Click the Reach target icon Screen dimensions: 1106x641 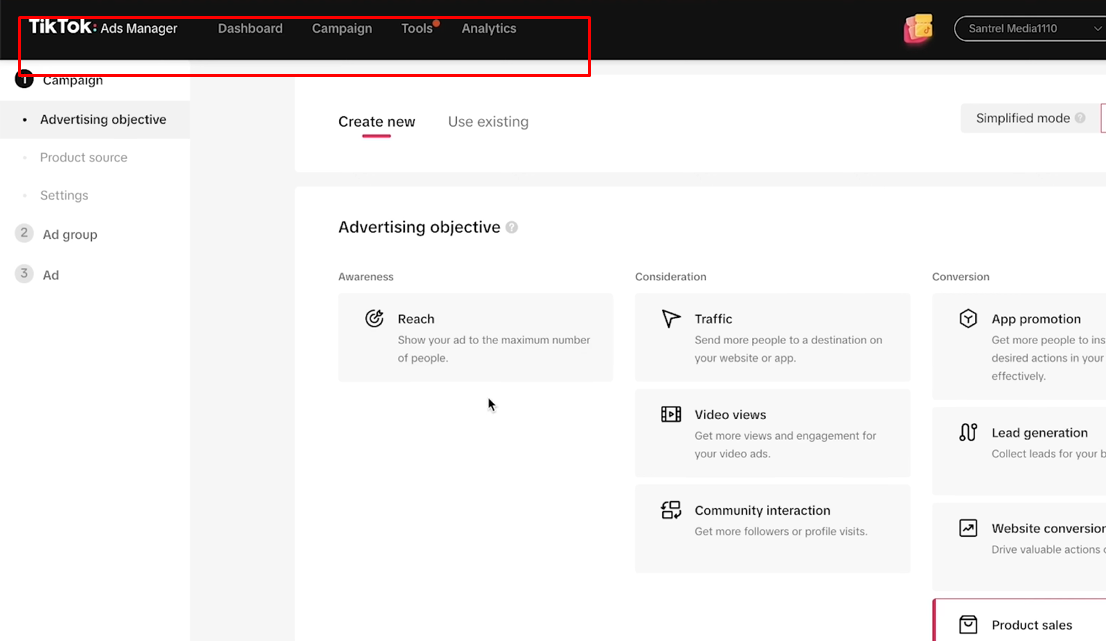tap(374, 319)
